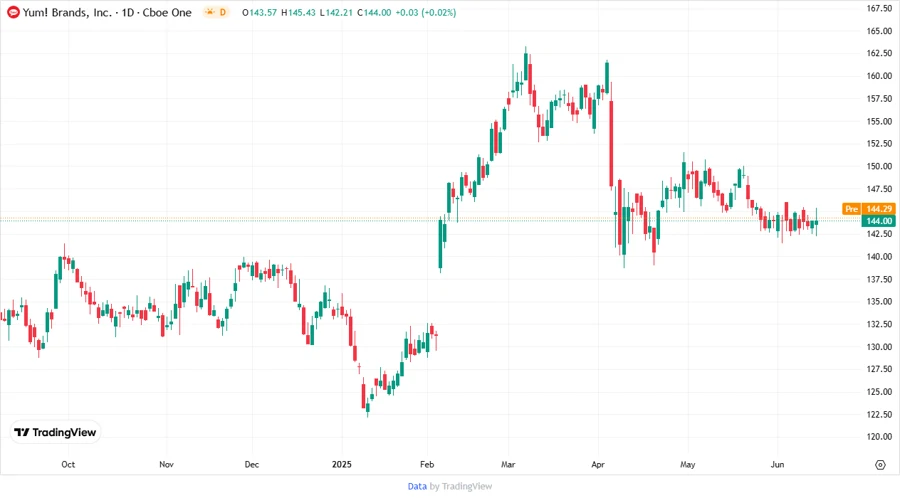Click the 157.50 price axis value
The image size is (900, 498).
tap(879, 99)
